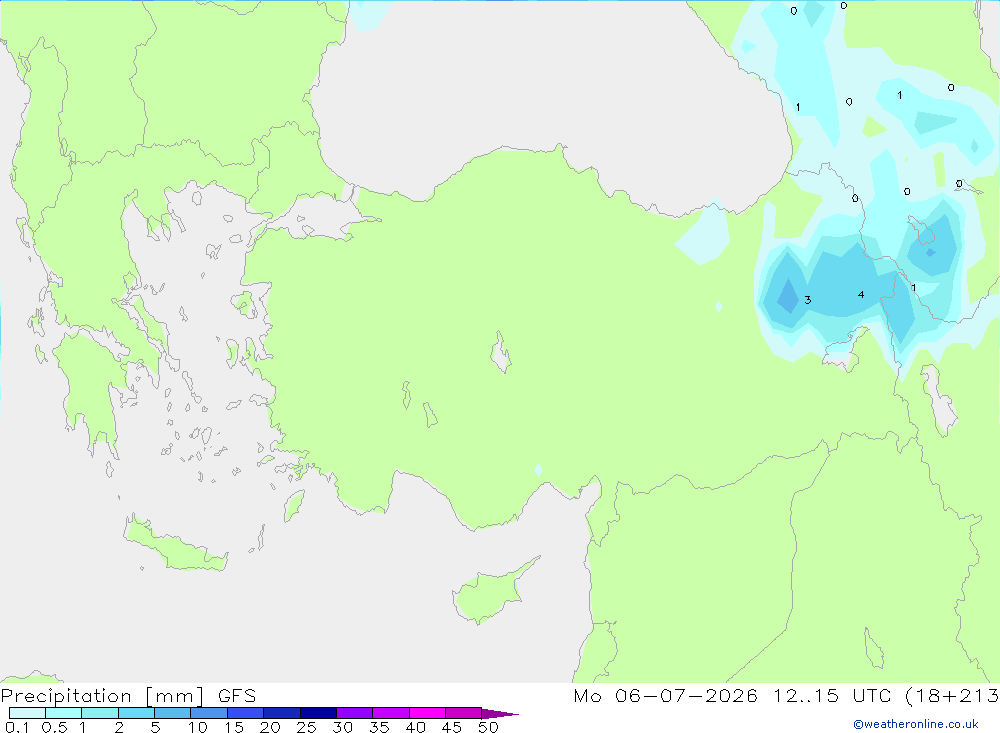Click the 0.1–0.5 mm legend color swatch
The height and width of the screenshot is (733, 1000).
coord(27,713)
